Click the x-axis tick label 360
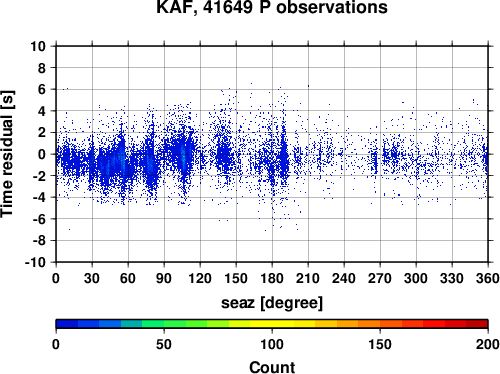The height and width of the screenshot is (374, 500). pyautogui.click(x=488, y=278)
